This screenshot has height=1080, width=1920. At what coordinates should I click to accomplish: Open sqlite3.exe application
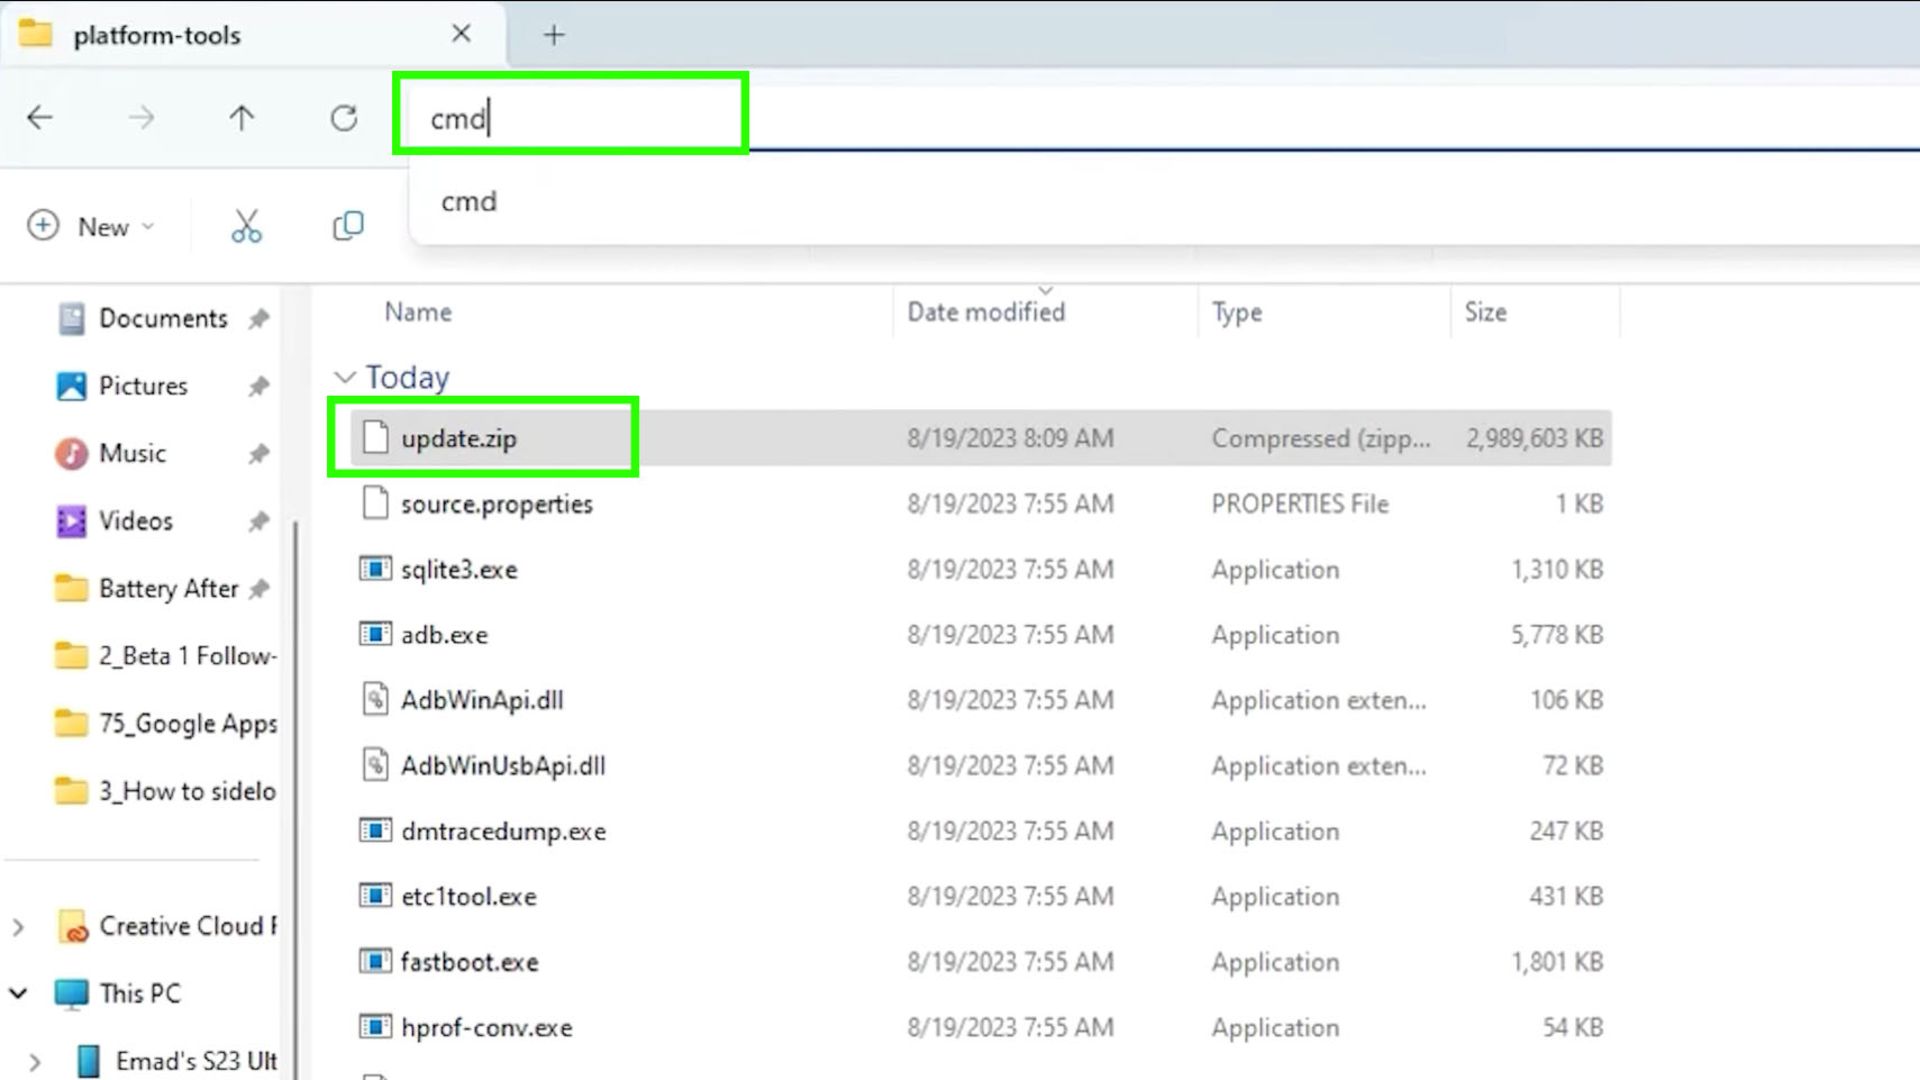tap(459, 570)
